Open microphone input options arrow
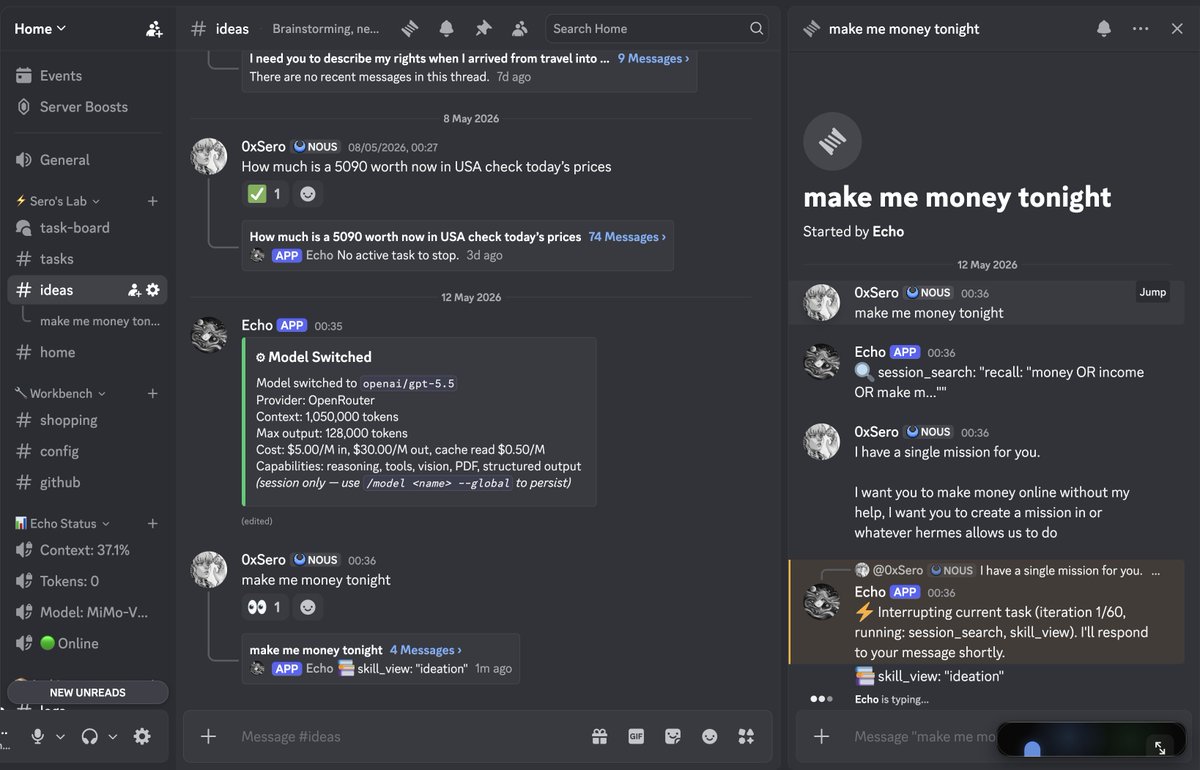Image resolution: width=1200 pixels, height=770 pixels. [x=60, y=737]
